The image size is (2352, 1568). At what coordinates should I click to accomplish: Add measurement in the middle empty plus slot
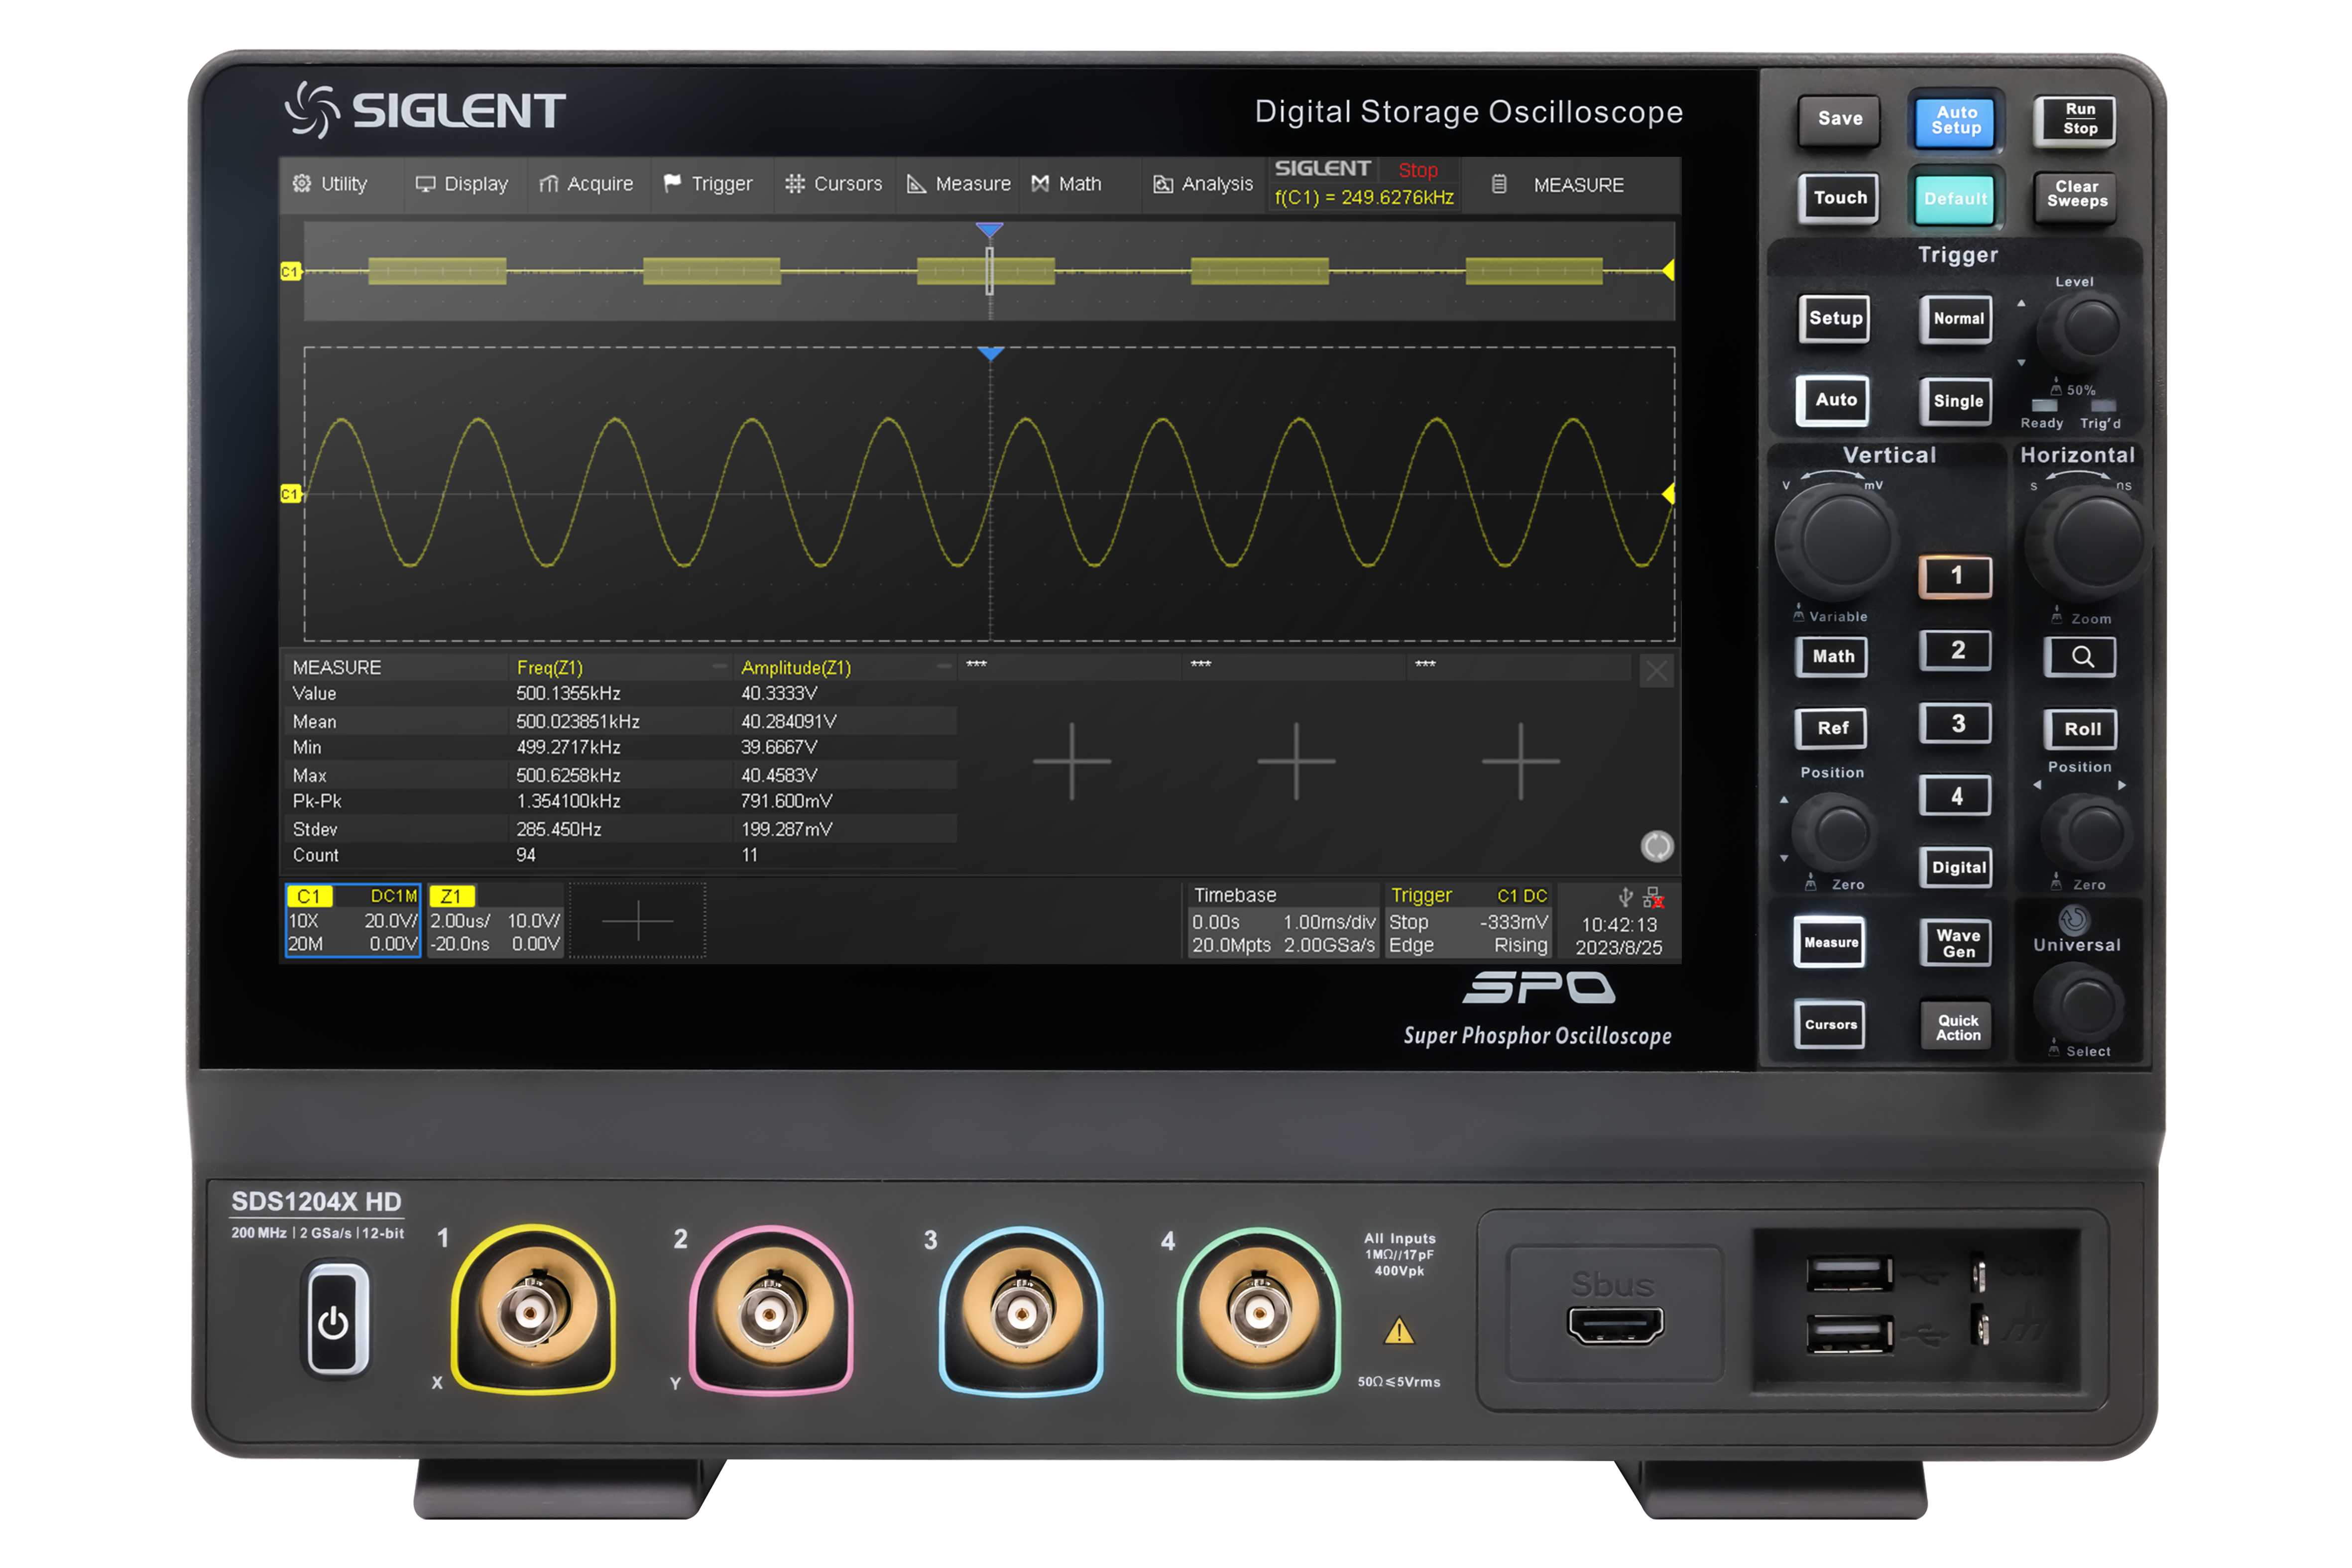click(x=1296, y=761)
